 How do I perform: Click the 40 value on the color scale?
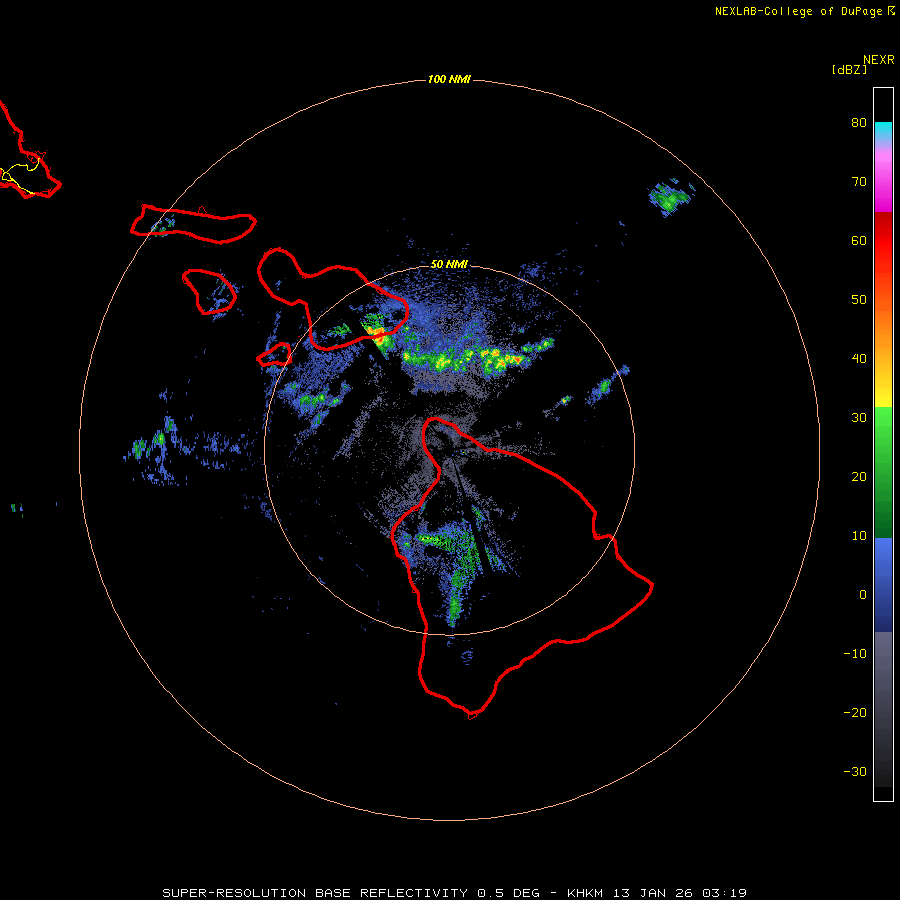pyautogui.click(x=859, y=359)
